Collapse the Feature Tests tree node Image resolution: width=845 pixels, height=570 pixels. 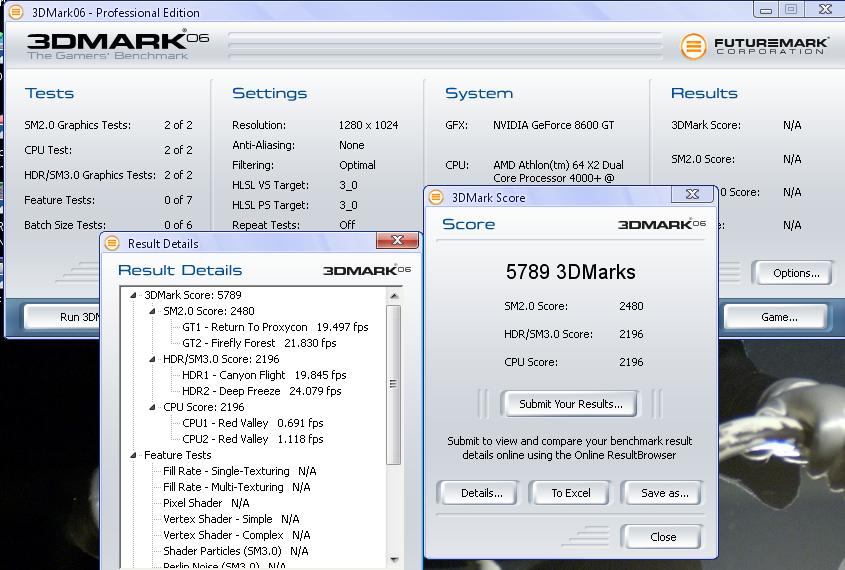[x=133, y=455]
